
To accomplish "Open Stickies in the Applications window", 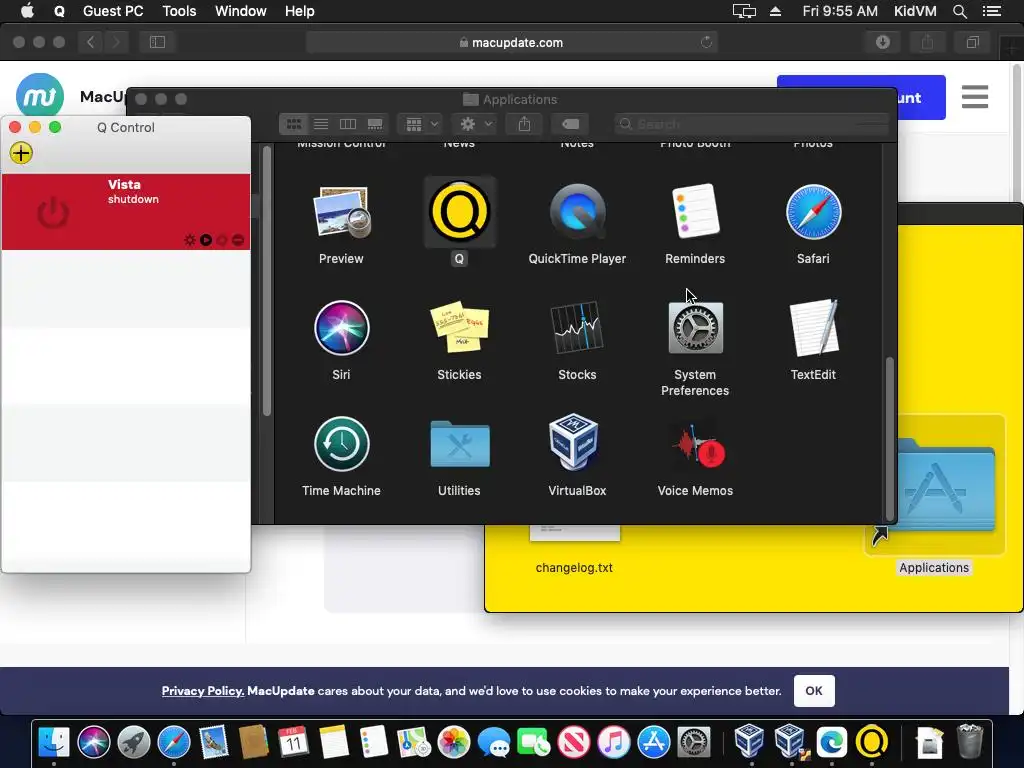I will 459,328.
